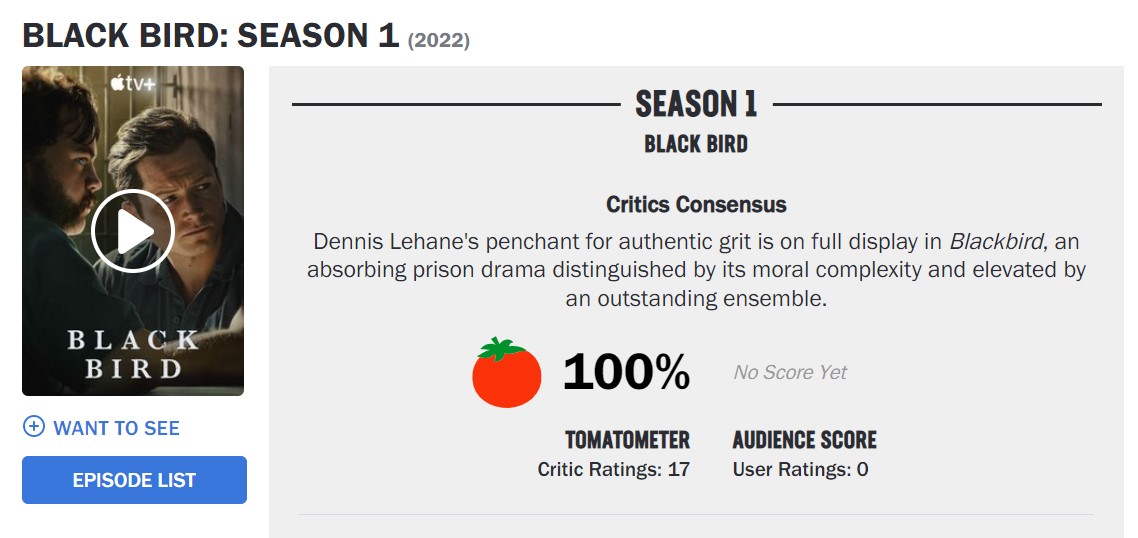Click the BLACK BIRD: SEASON 1 page title

[x=210, y=35]
